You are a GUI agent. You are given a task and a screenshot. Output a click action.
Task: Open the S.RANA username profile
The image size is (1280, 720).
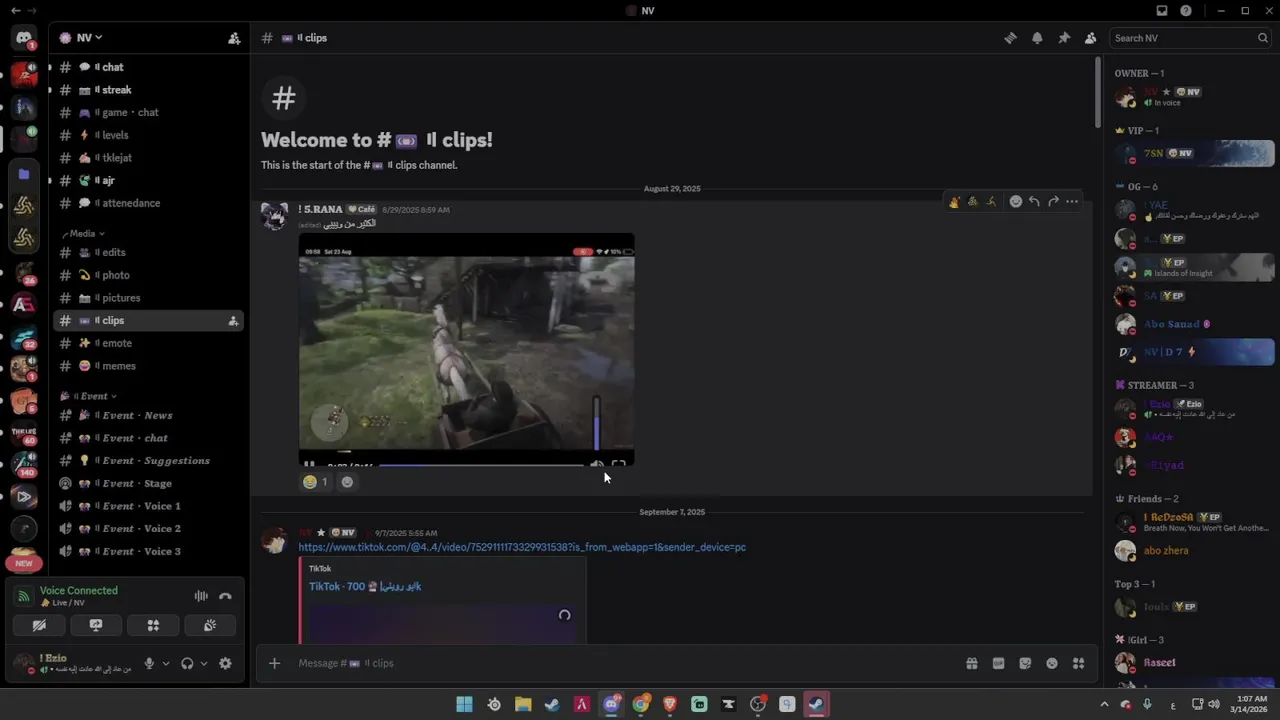(x=320, y=209)
